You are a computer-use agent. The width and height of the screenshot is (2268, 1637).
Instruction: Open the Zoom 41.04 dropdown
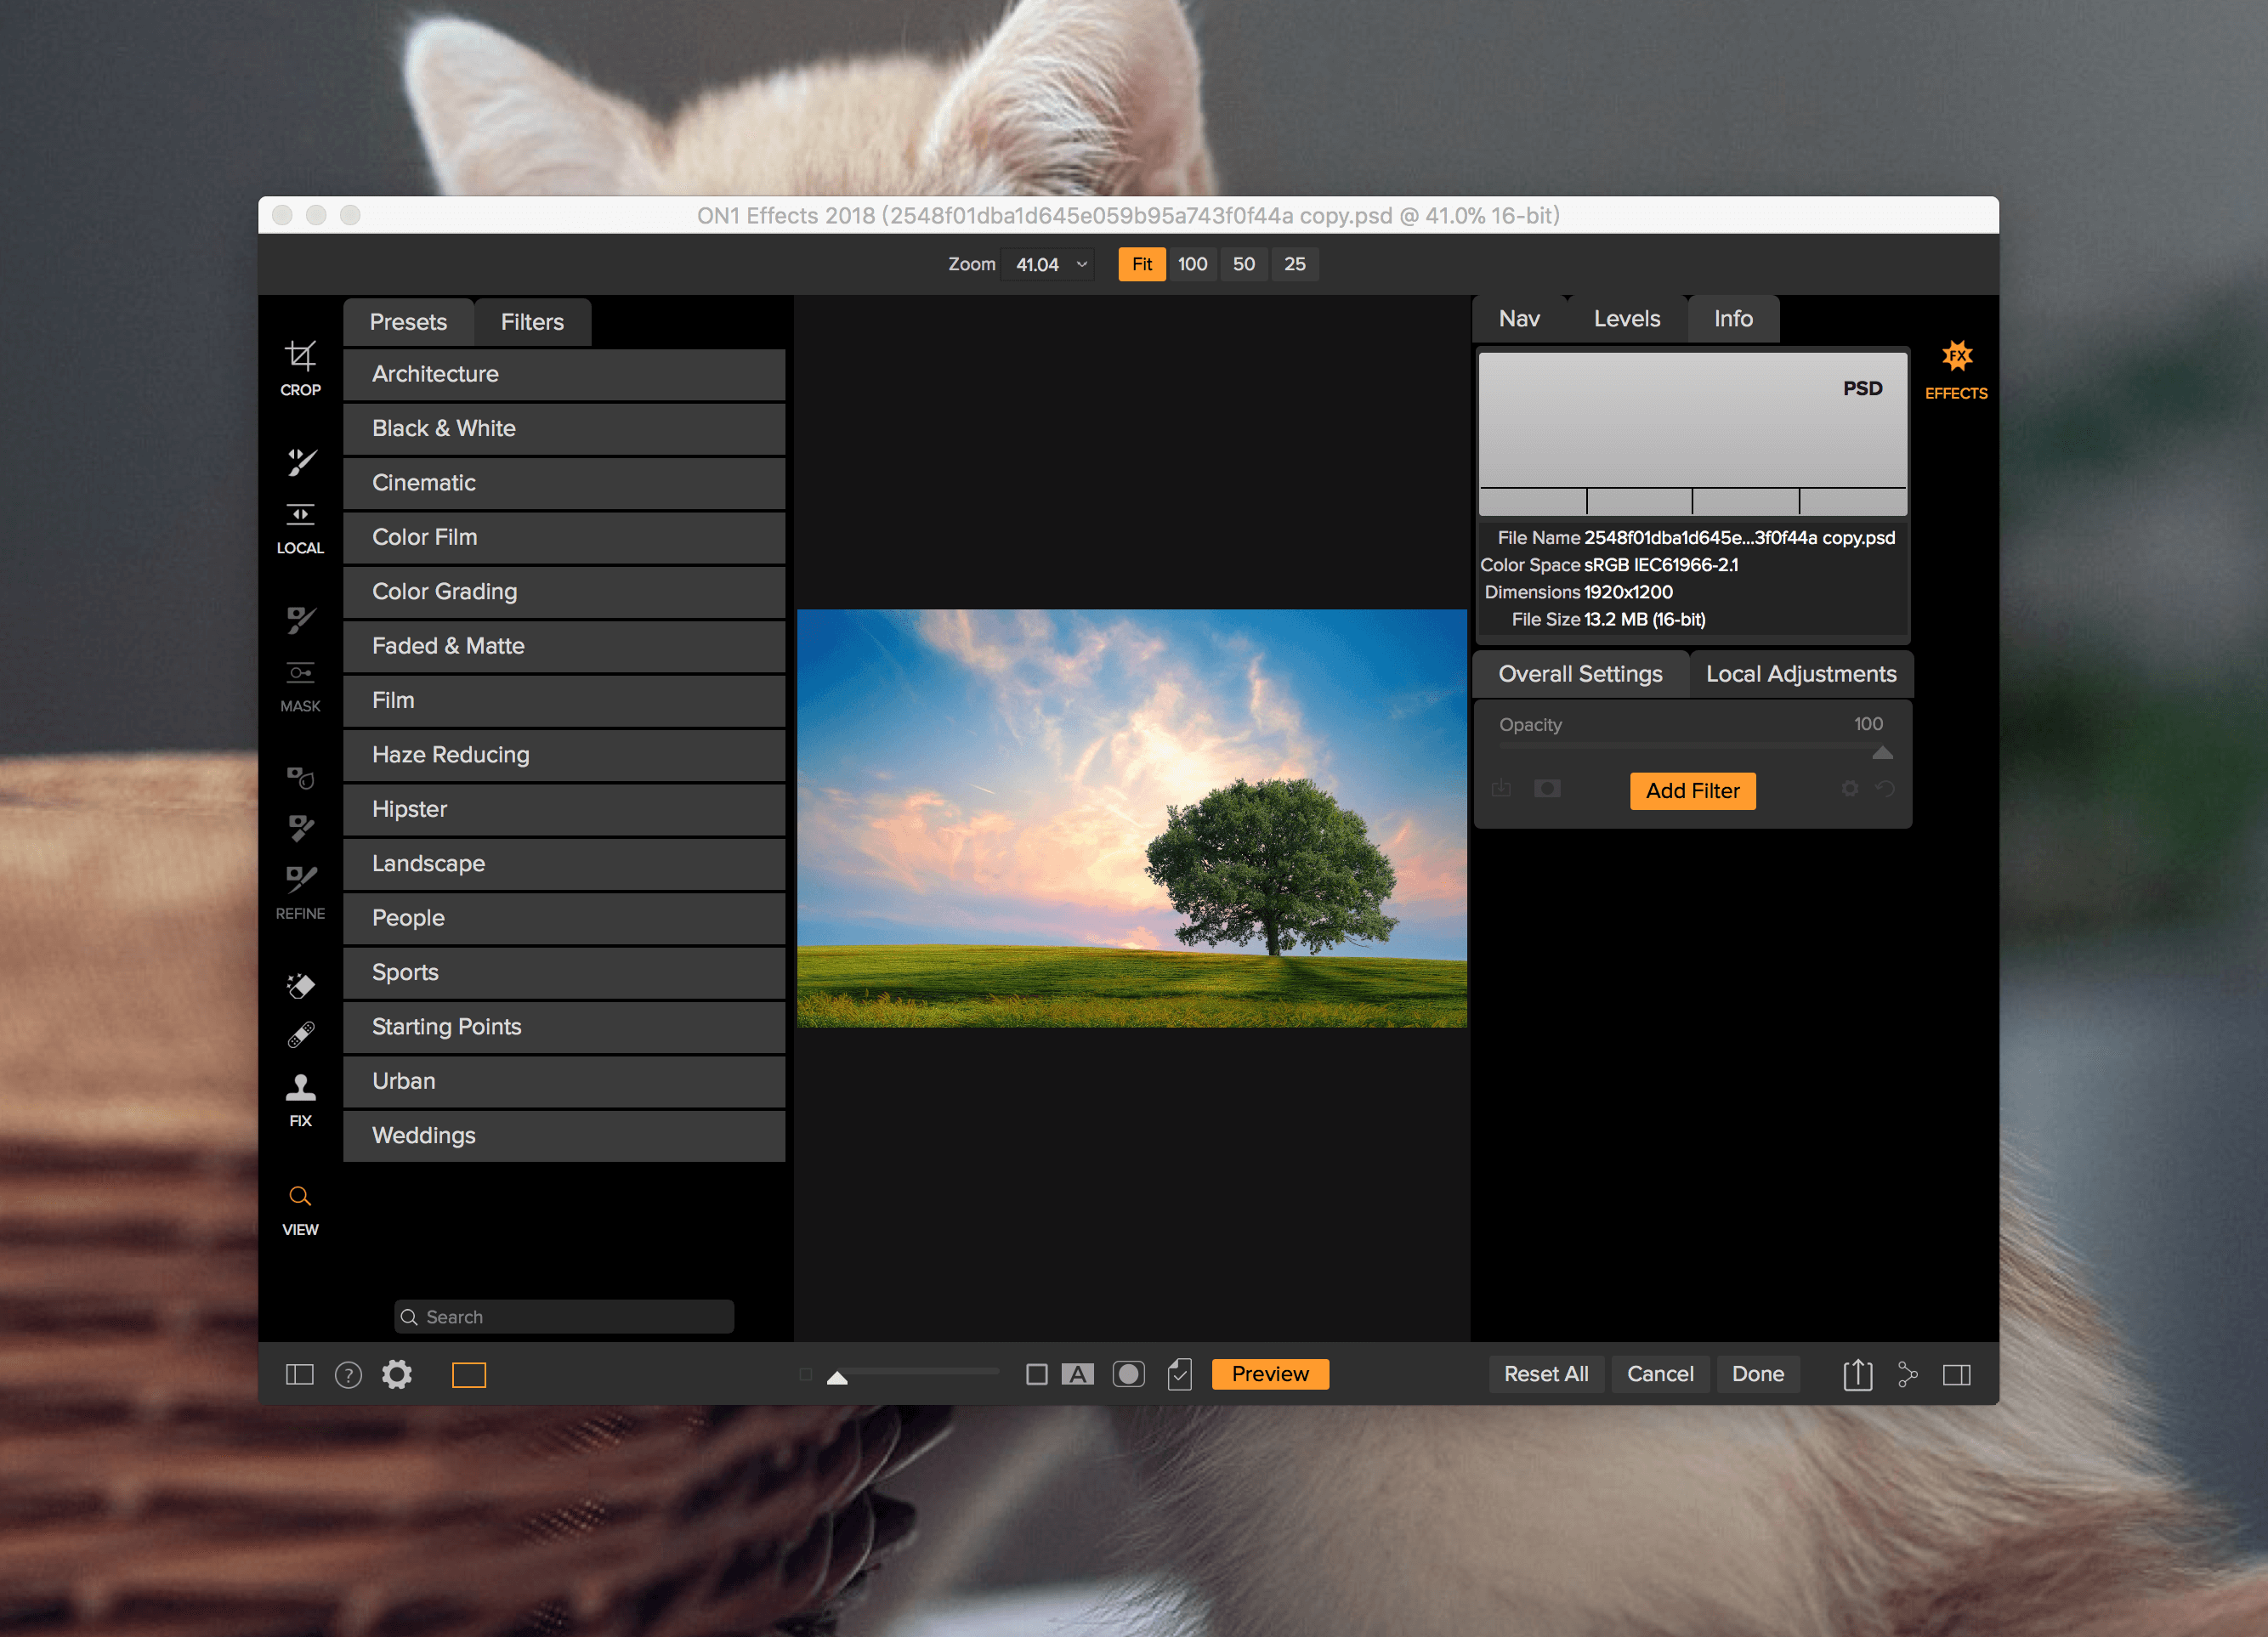point(1050,265)
